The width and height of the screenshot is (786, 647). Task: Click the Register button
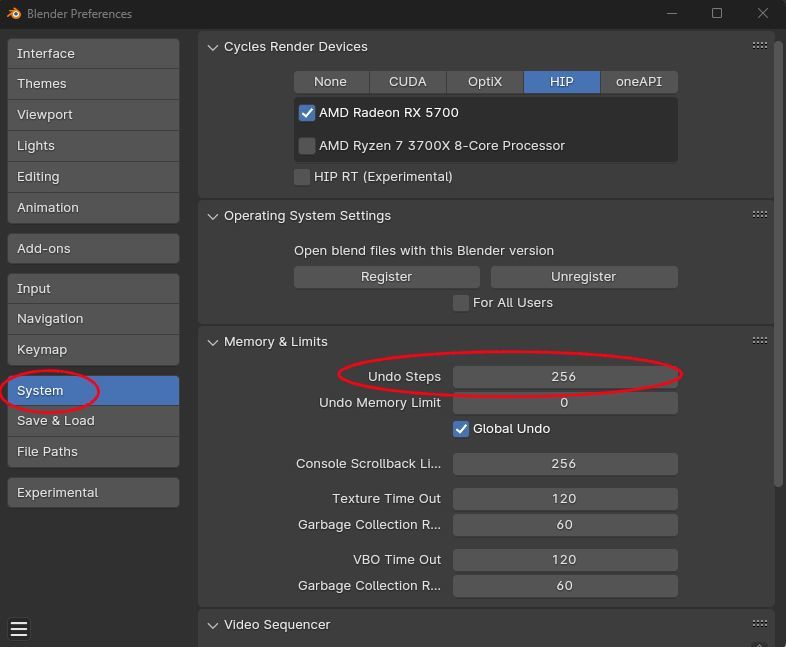386,277
